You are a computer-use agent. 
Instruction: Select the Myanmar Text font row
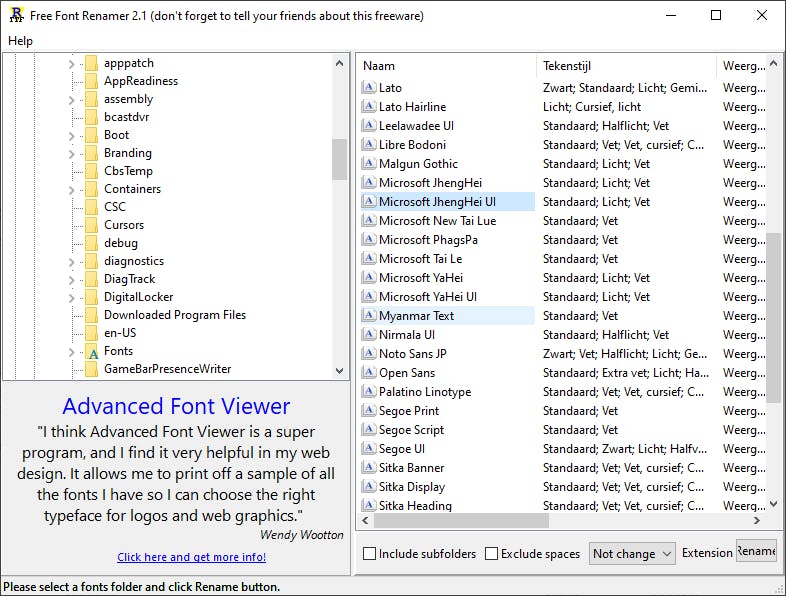click(416, 316)
